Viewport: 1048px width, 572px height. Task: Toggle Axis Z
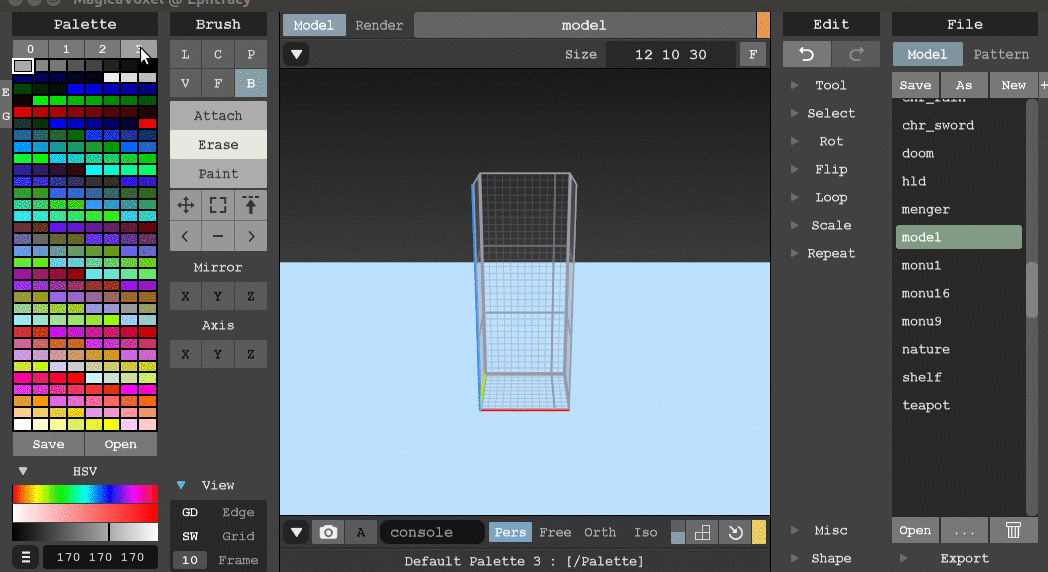[251, 354]
